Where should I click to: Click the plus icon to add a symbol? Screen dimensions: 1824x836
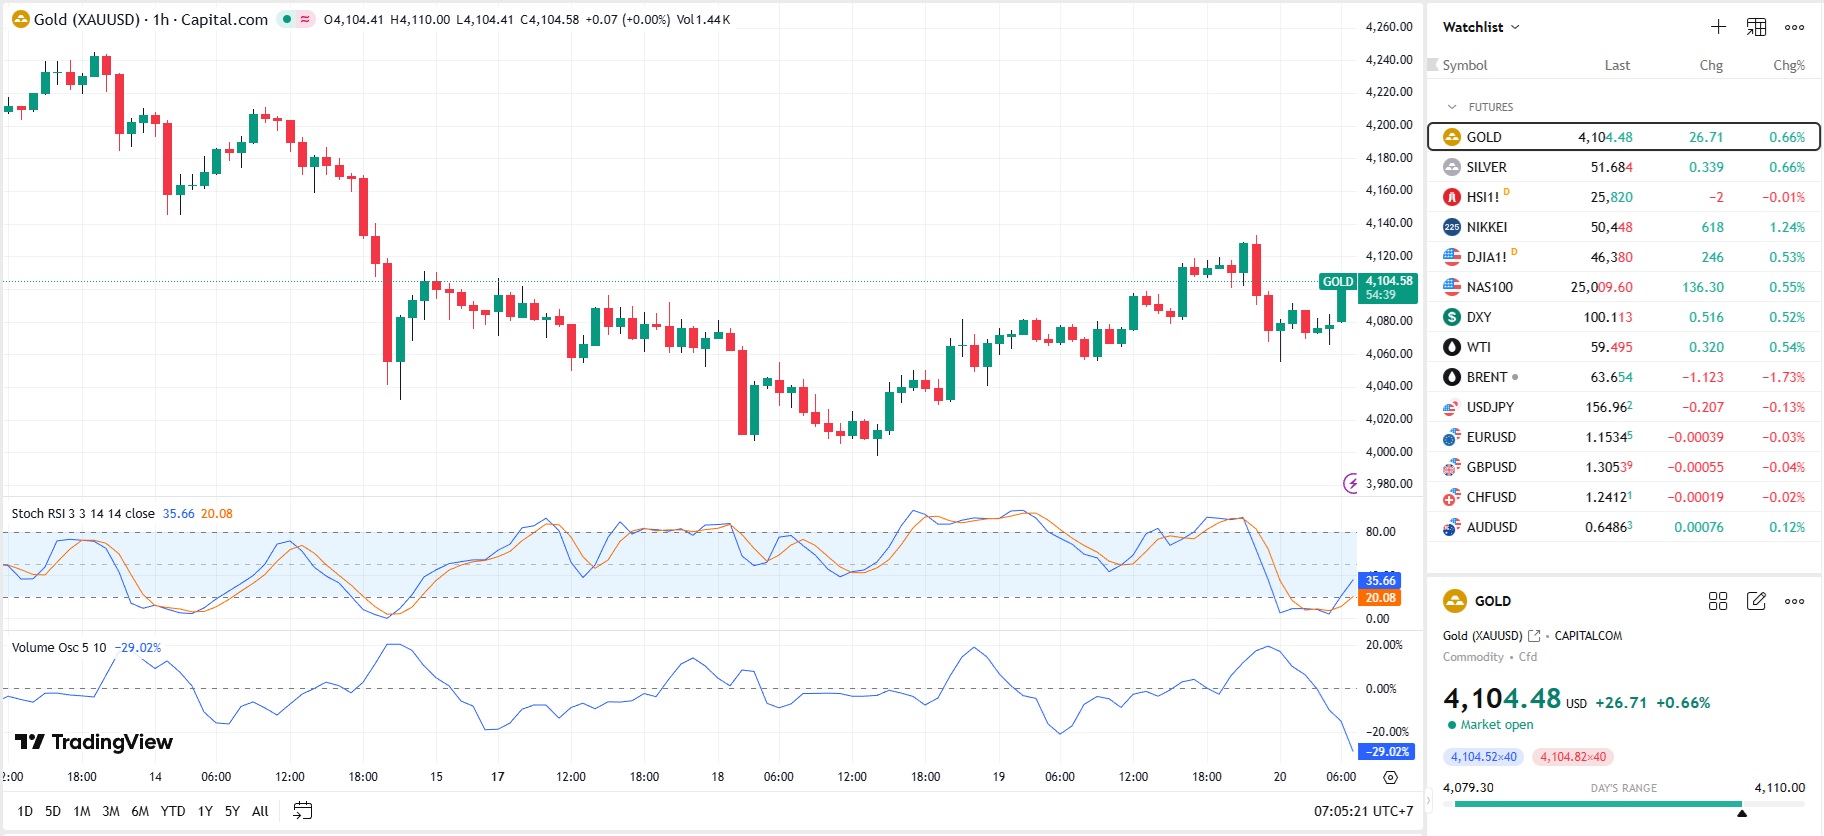coord(1718,27)
